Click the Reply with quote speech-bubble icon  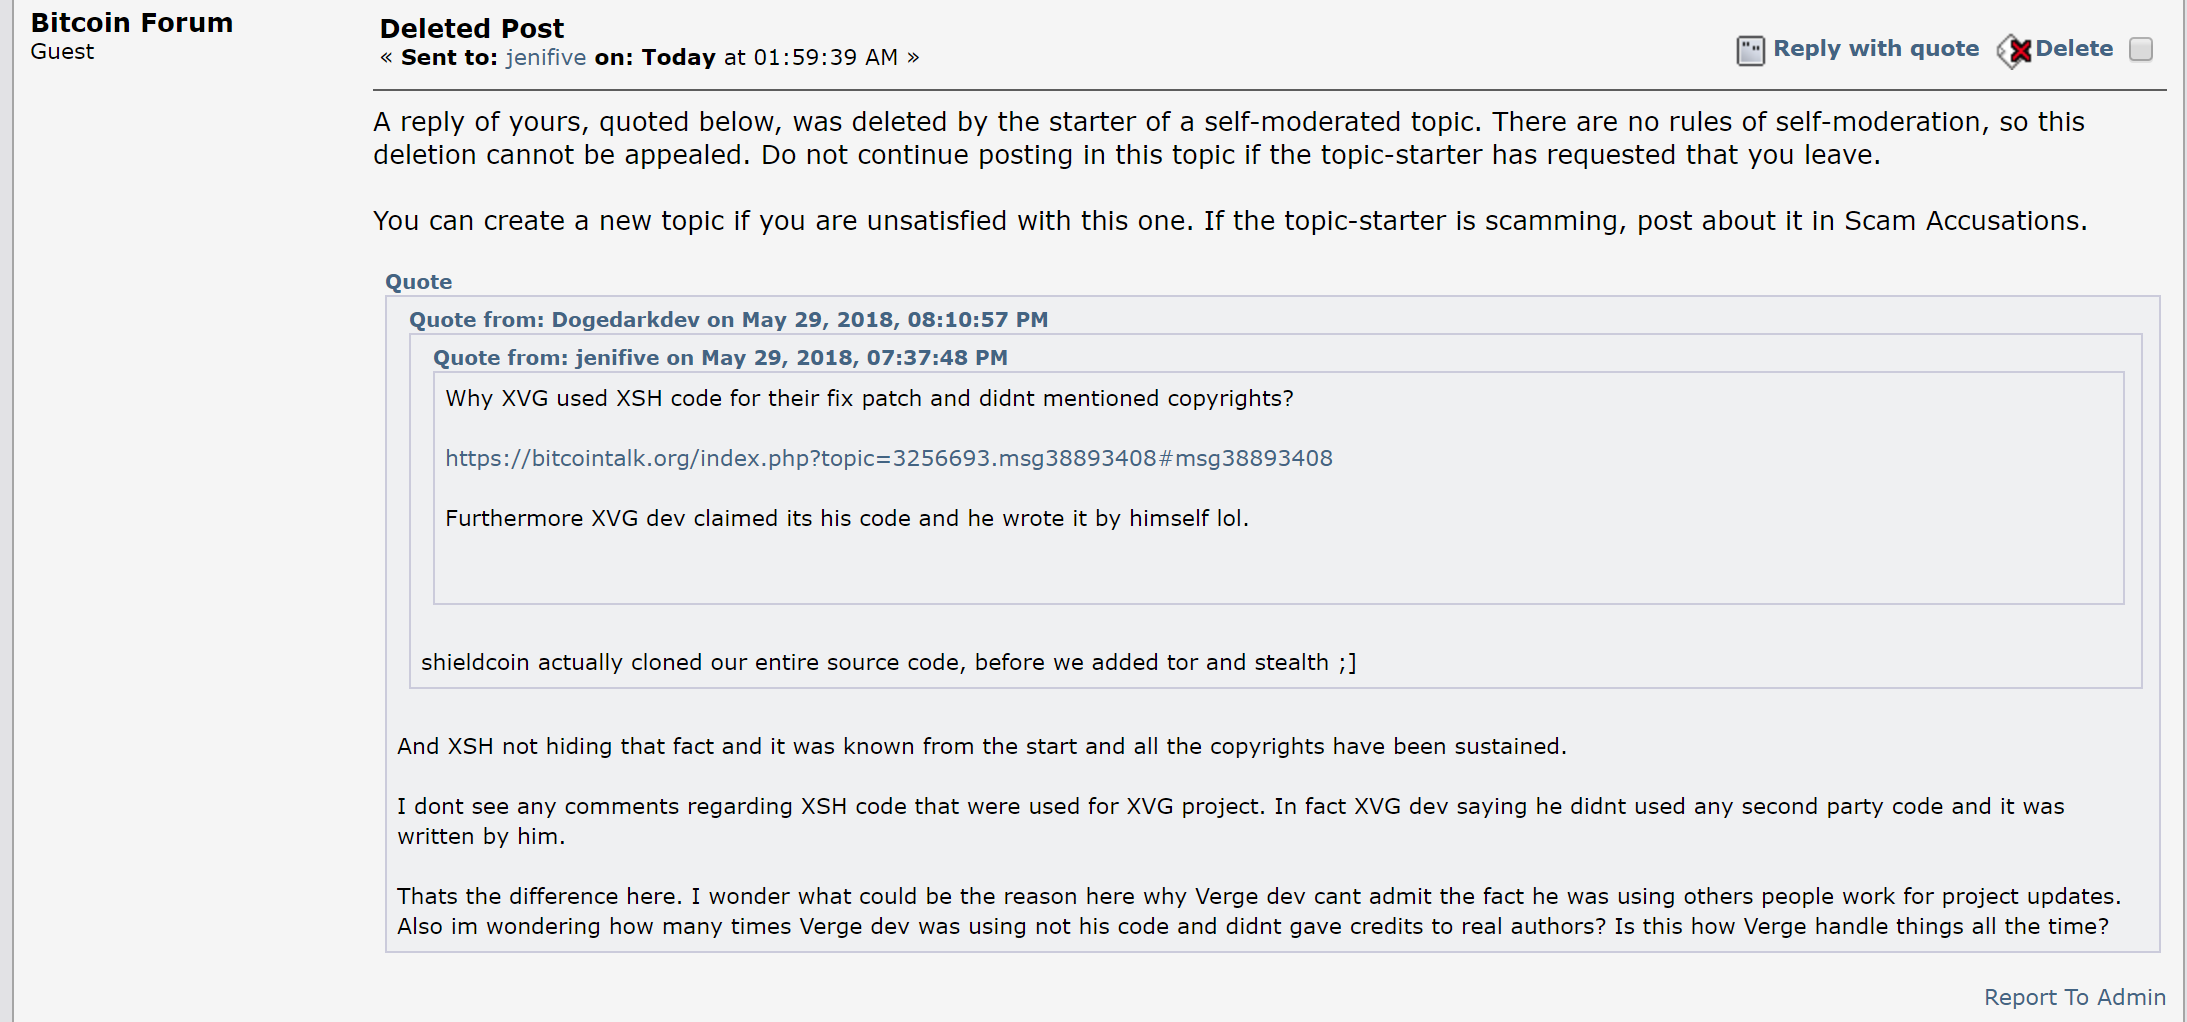click(x=1750, y=50)
